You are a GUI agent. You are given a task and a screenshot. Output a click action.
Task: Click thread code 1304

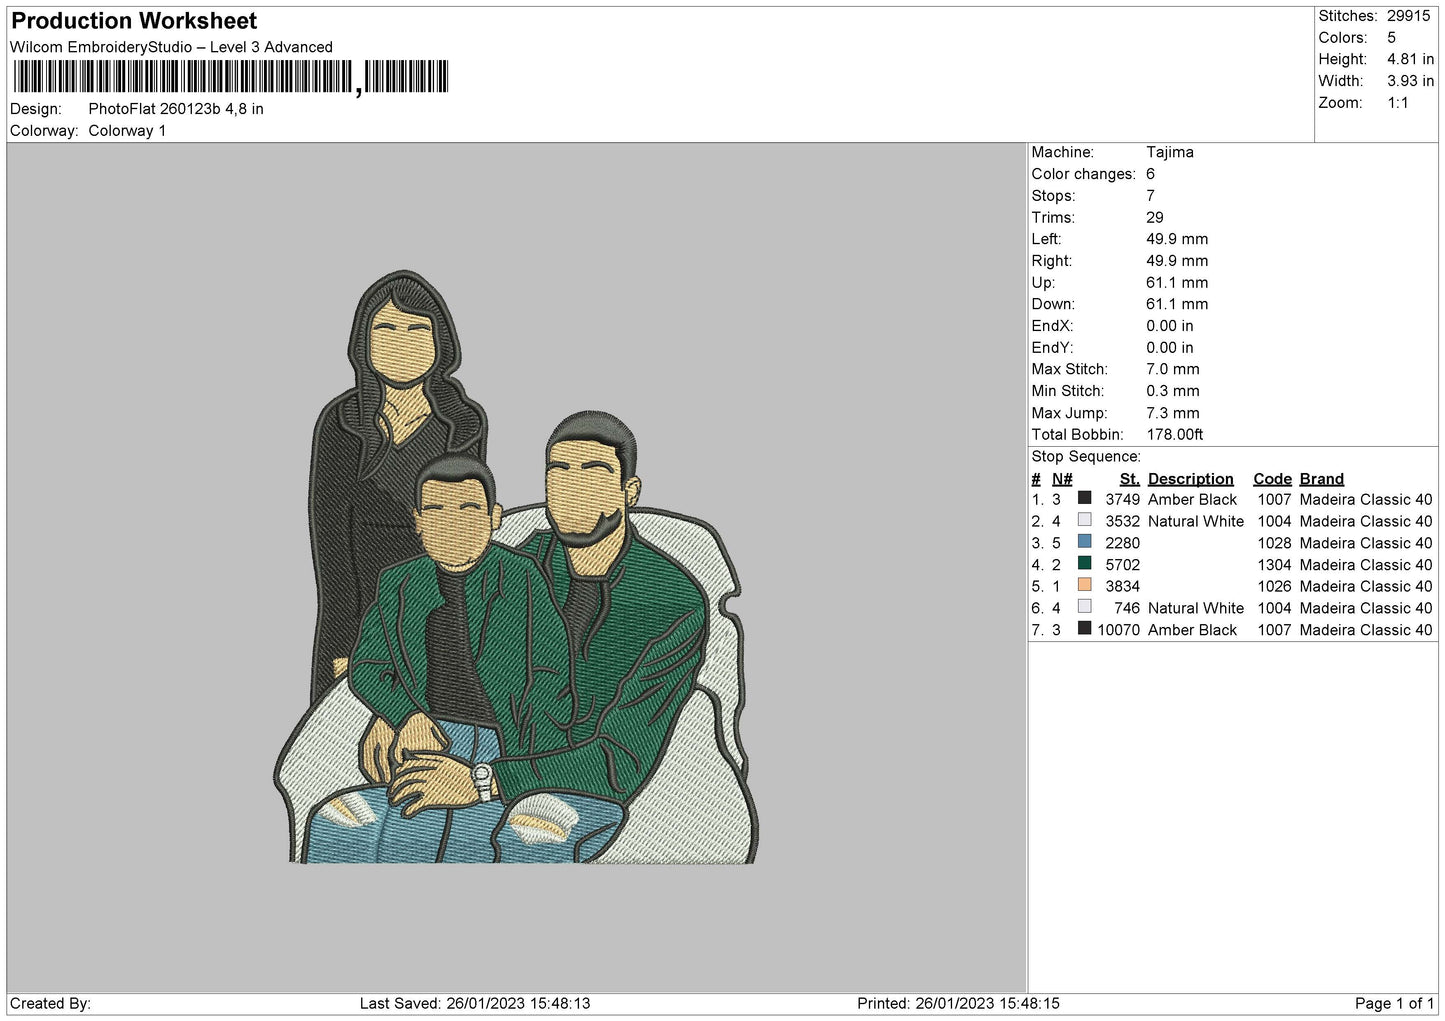1275,565
